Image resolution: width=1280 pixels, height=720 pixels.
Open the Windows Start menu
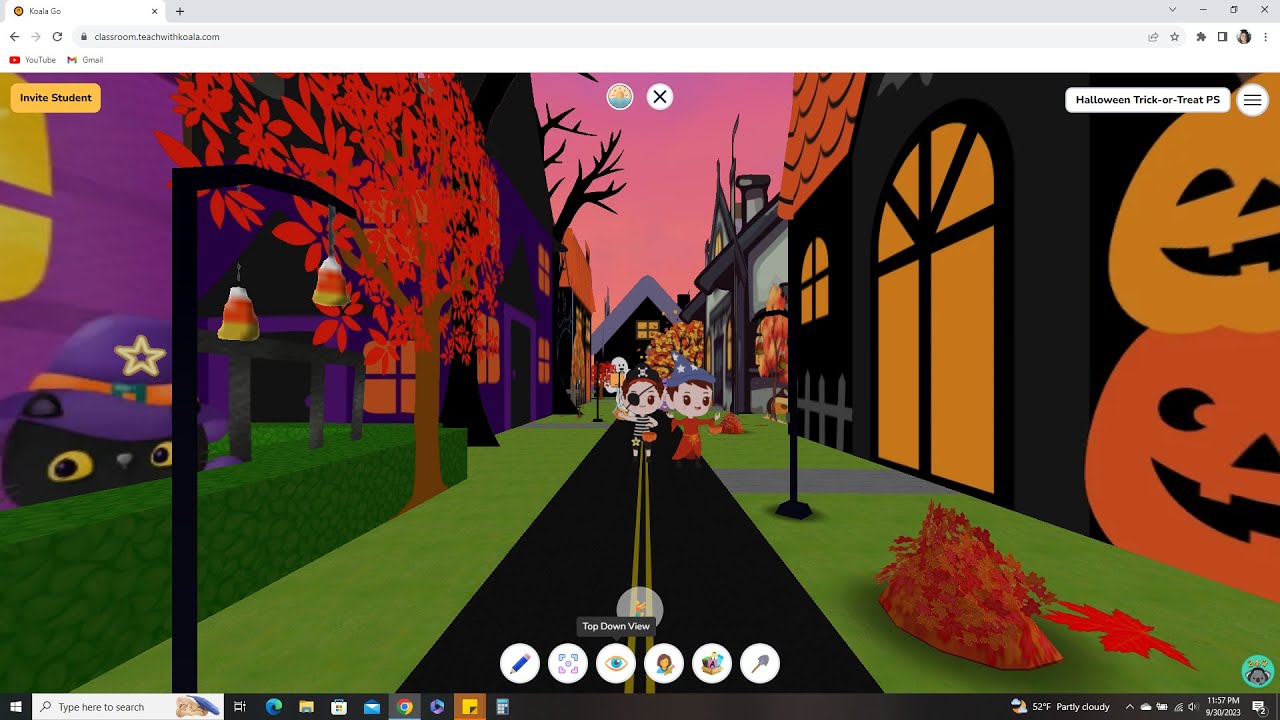click(16, 707)
